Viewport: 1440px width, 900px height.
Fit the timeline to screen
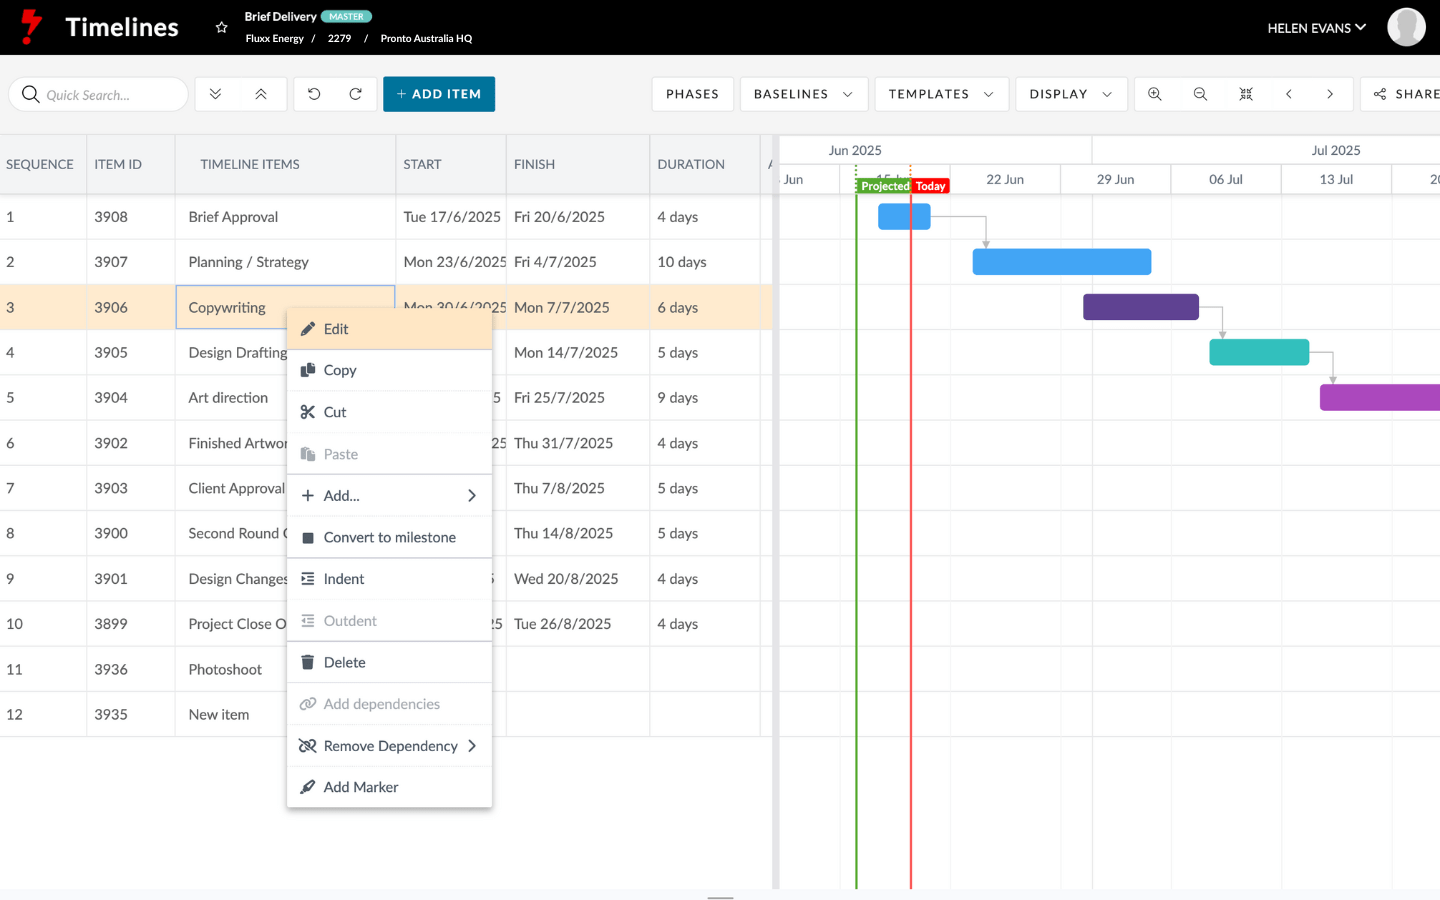1246,94
